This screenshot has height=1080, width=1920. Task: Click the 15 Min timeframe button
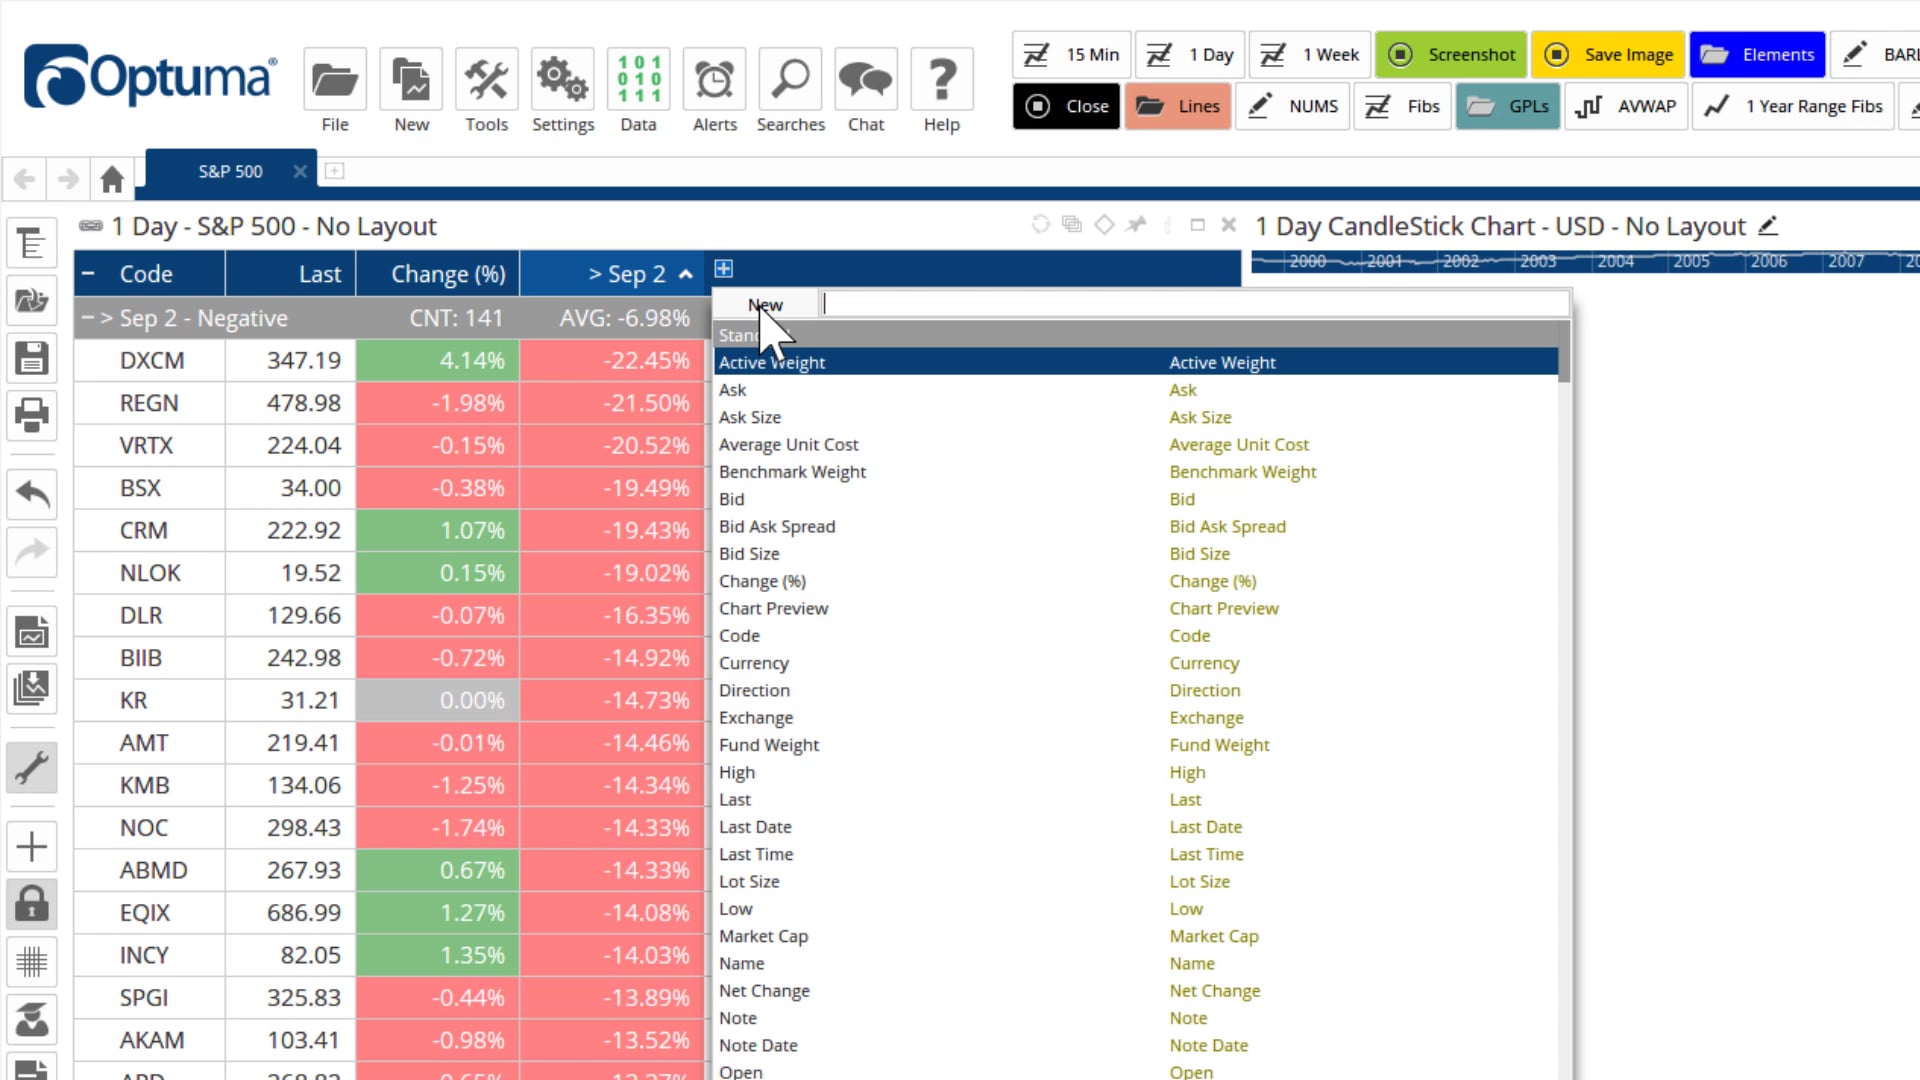[x=1072, y=54]
